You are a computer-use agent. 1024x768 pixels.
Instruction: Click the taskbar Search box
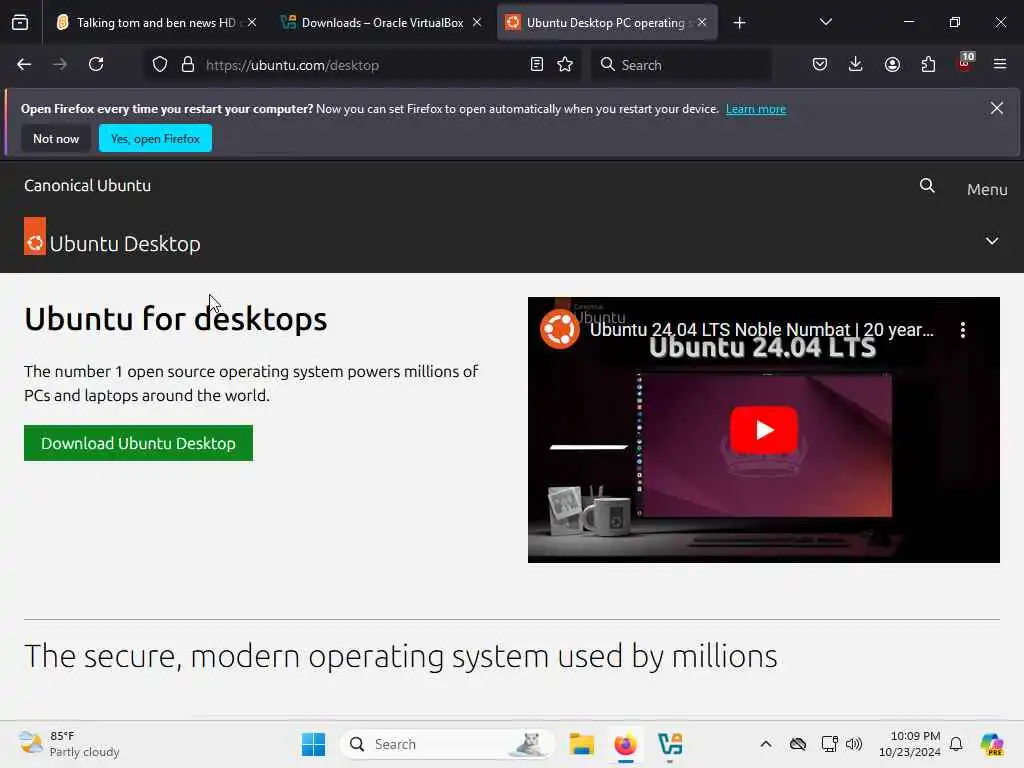[447, 744]
